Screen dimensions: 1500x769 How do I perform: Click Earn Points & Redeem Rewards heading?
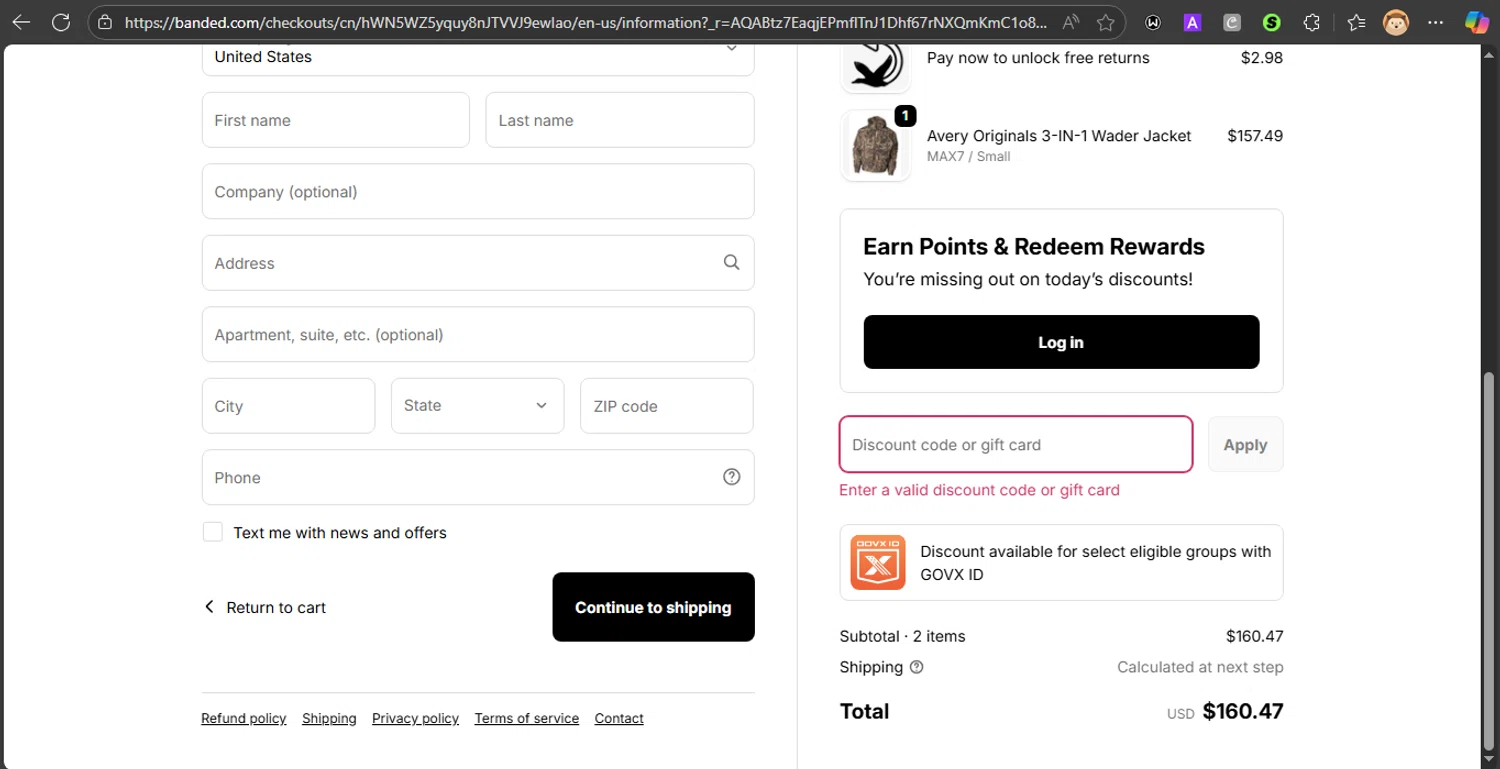pos(1034,246)
